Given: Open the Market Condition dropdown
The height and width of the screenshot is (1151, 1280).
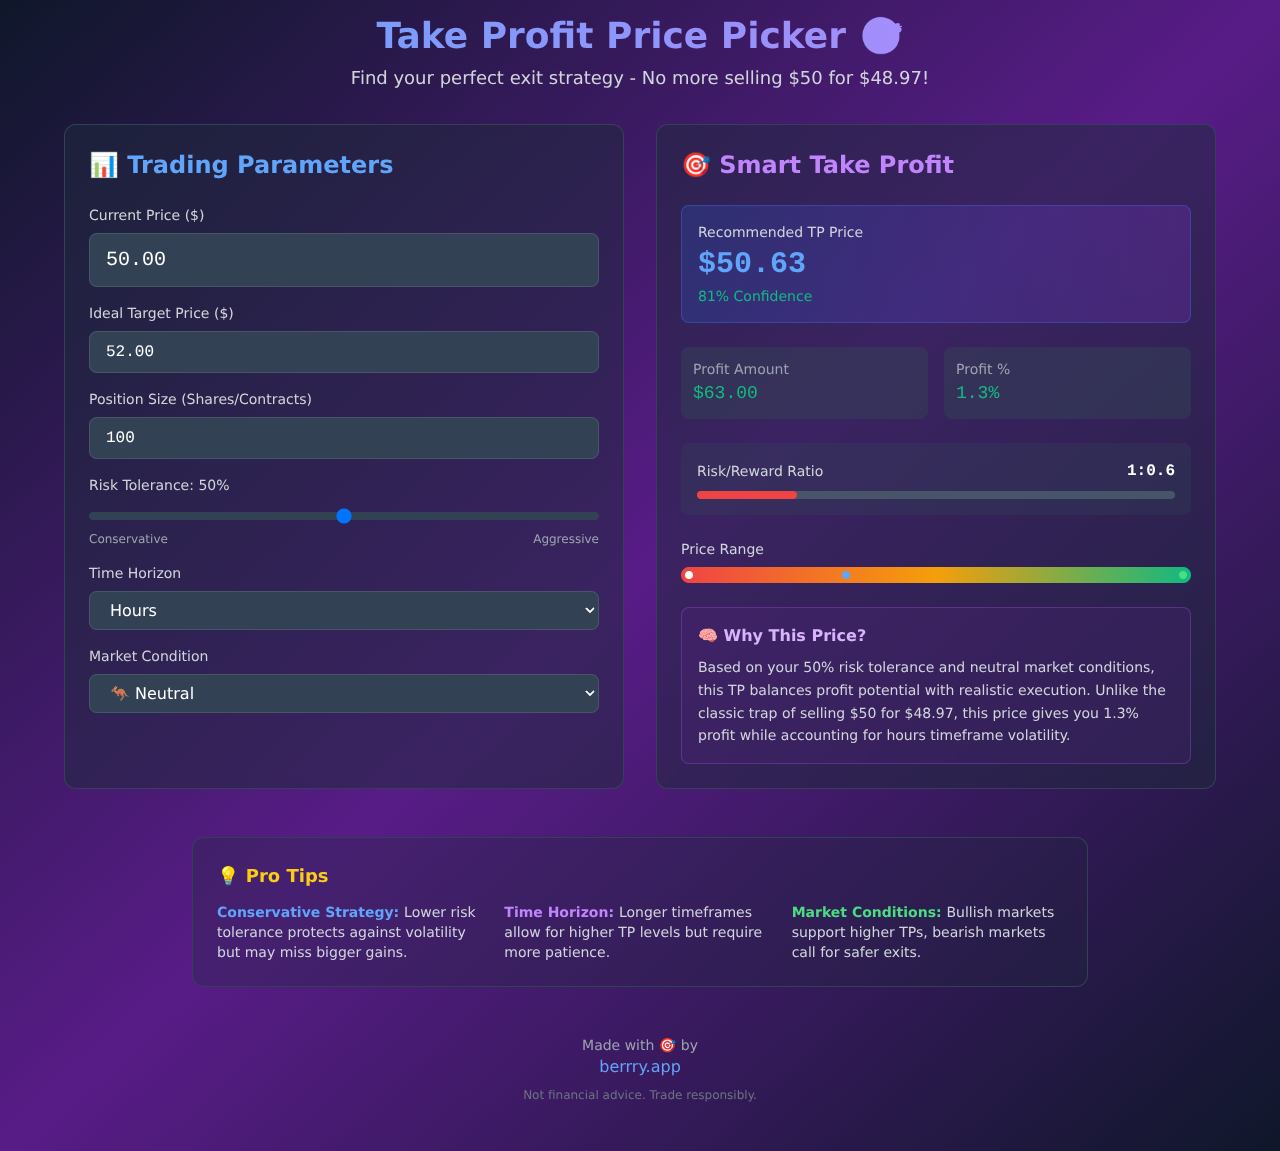Looking at the screenshot, I should (x=343, y=693).
